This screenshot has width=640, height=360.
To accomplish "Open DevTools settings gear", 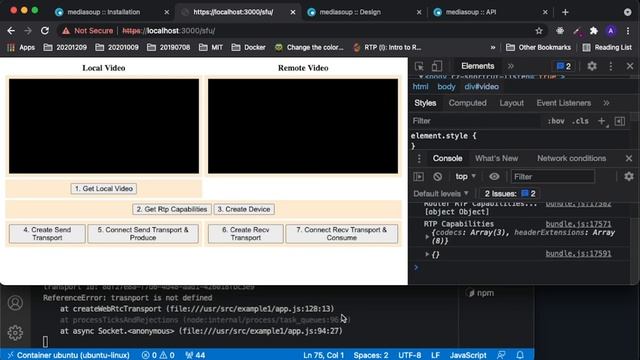I will tap(592, 66).
